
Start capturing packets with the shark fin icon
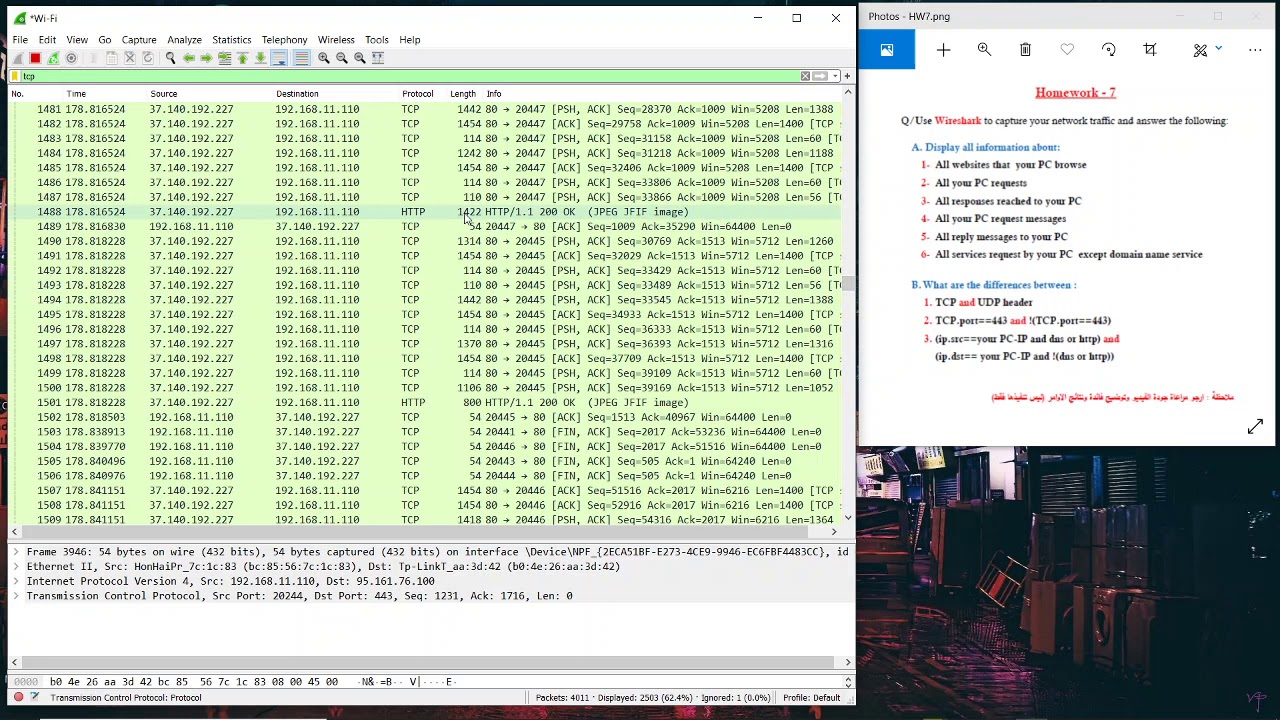click(x=17, y=58)
